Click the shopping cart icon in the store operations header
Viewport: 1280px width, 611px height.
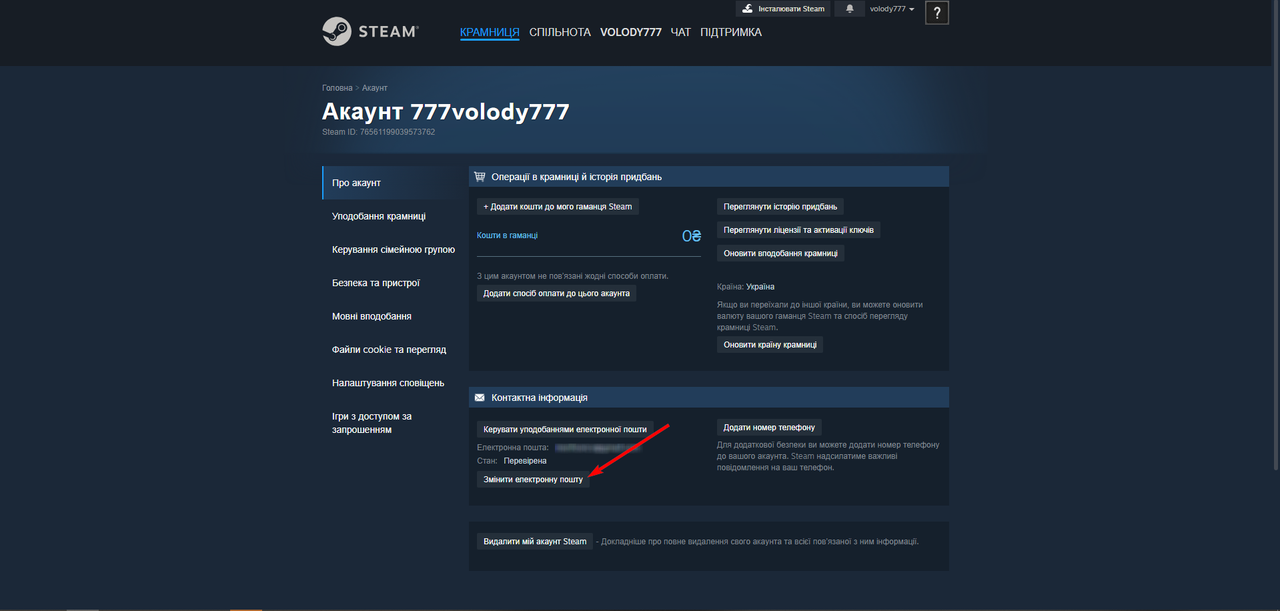(x=480, y=177)
